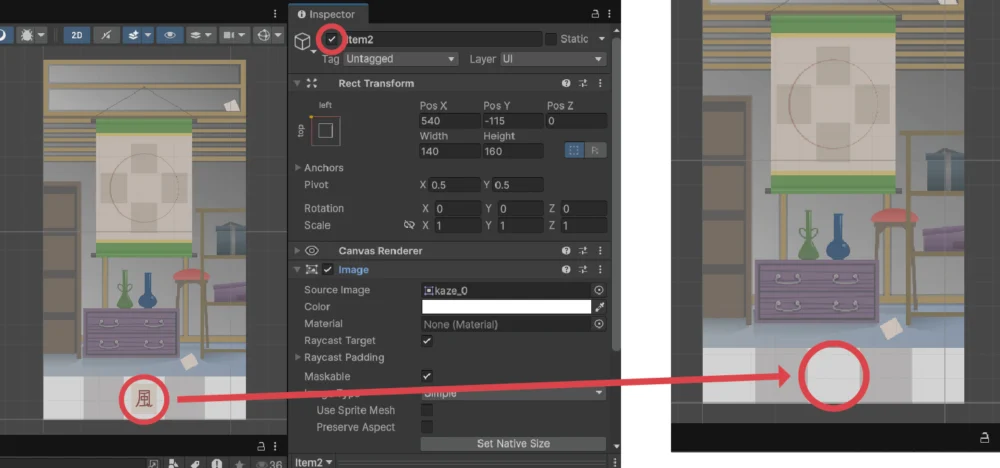Click the Rect Transform help icon

click(567, 84)
